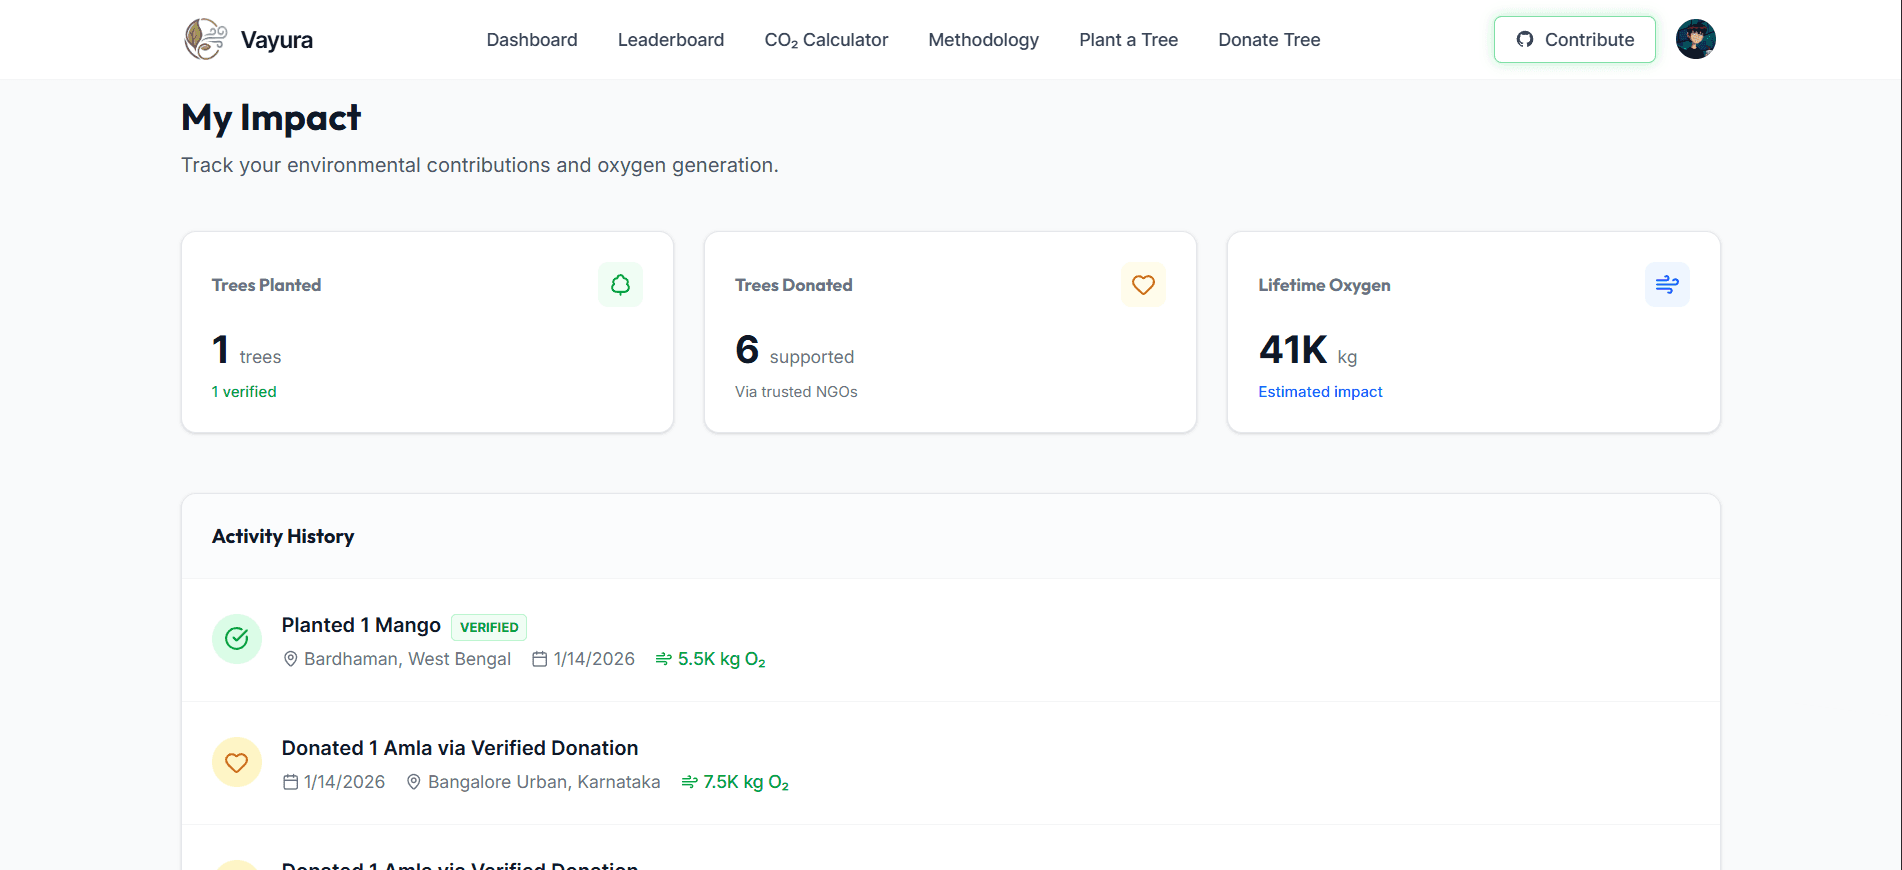Open the CO₂ Calculator page

click(x=825, y=40)
